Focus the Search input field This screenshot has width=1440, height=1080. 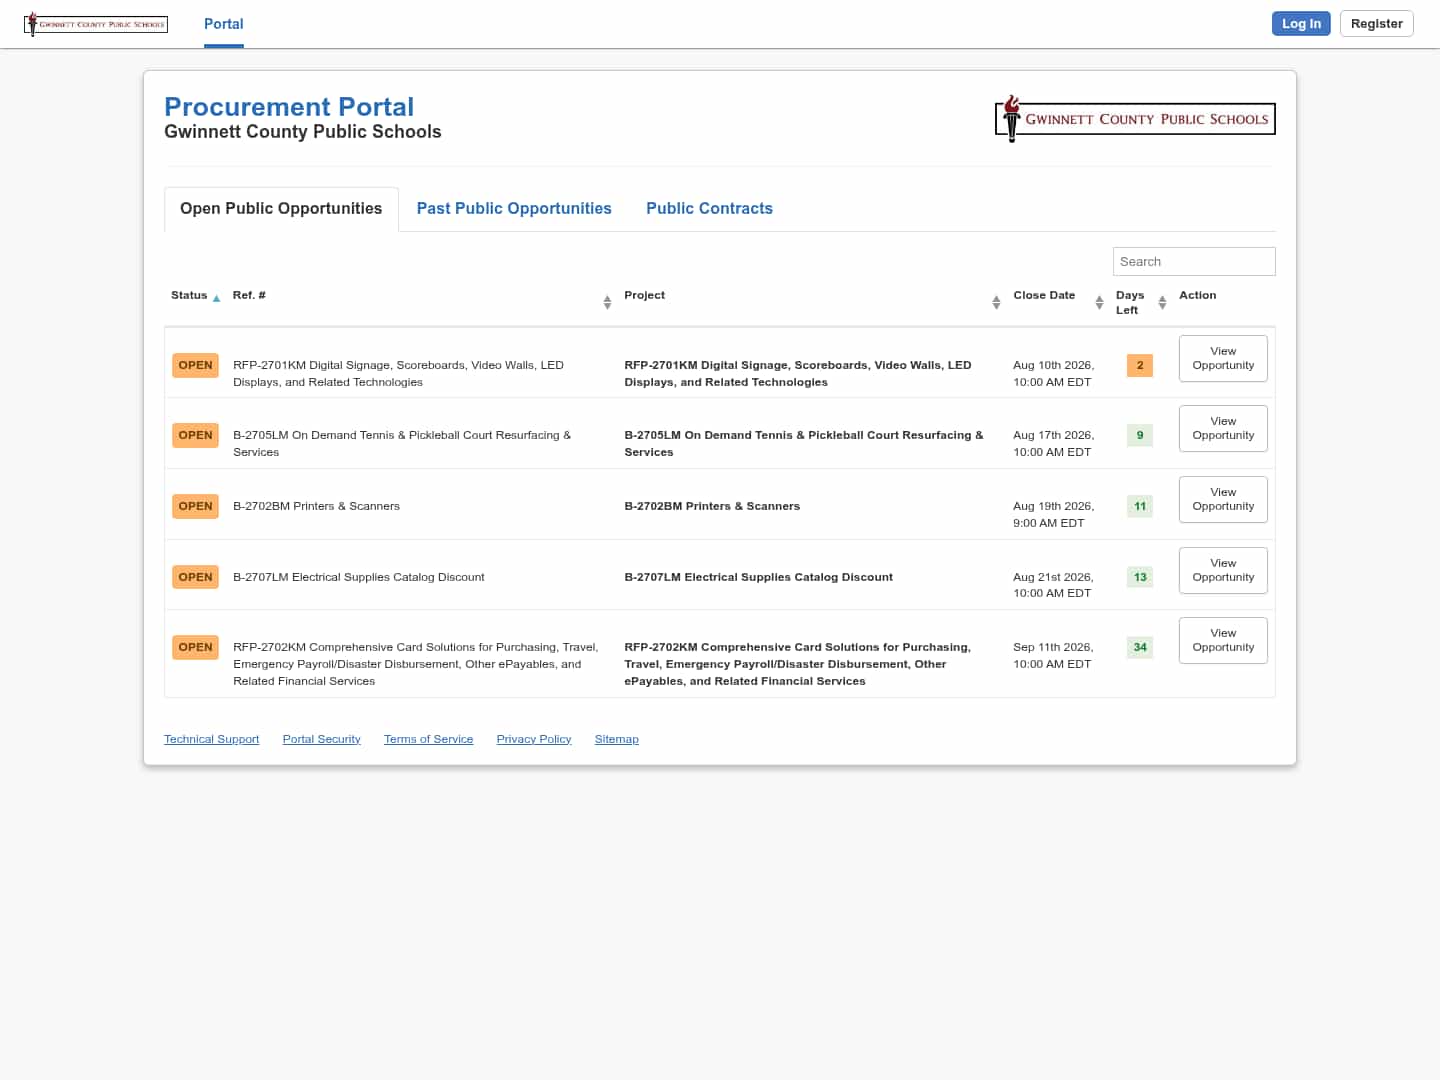1194,261
